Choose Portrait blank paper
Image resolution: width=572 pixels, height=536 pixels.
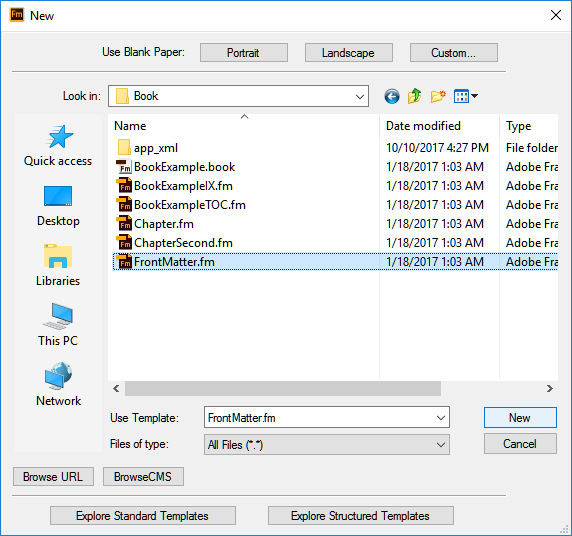244,53
